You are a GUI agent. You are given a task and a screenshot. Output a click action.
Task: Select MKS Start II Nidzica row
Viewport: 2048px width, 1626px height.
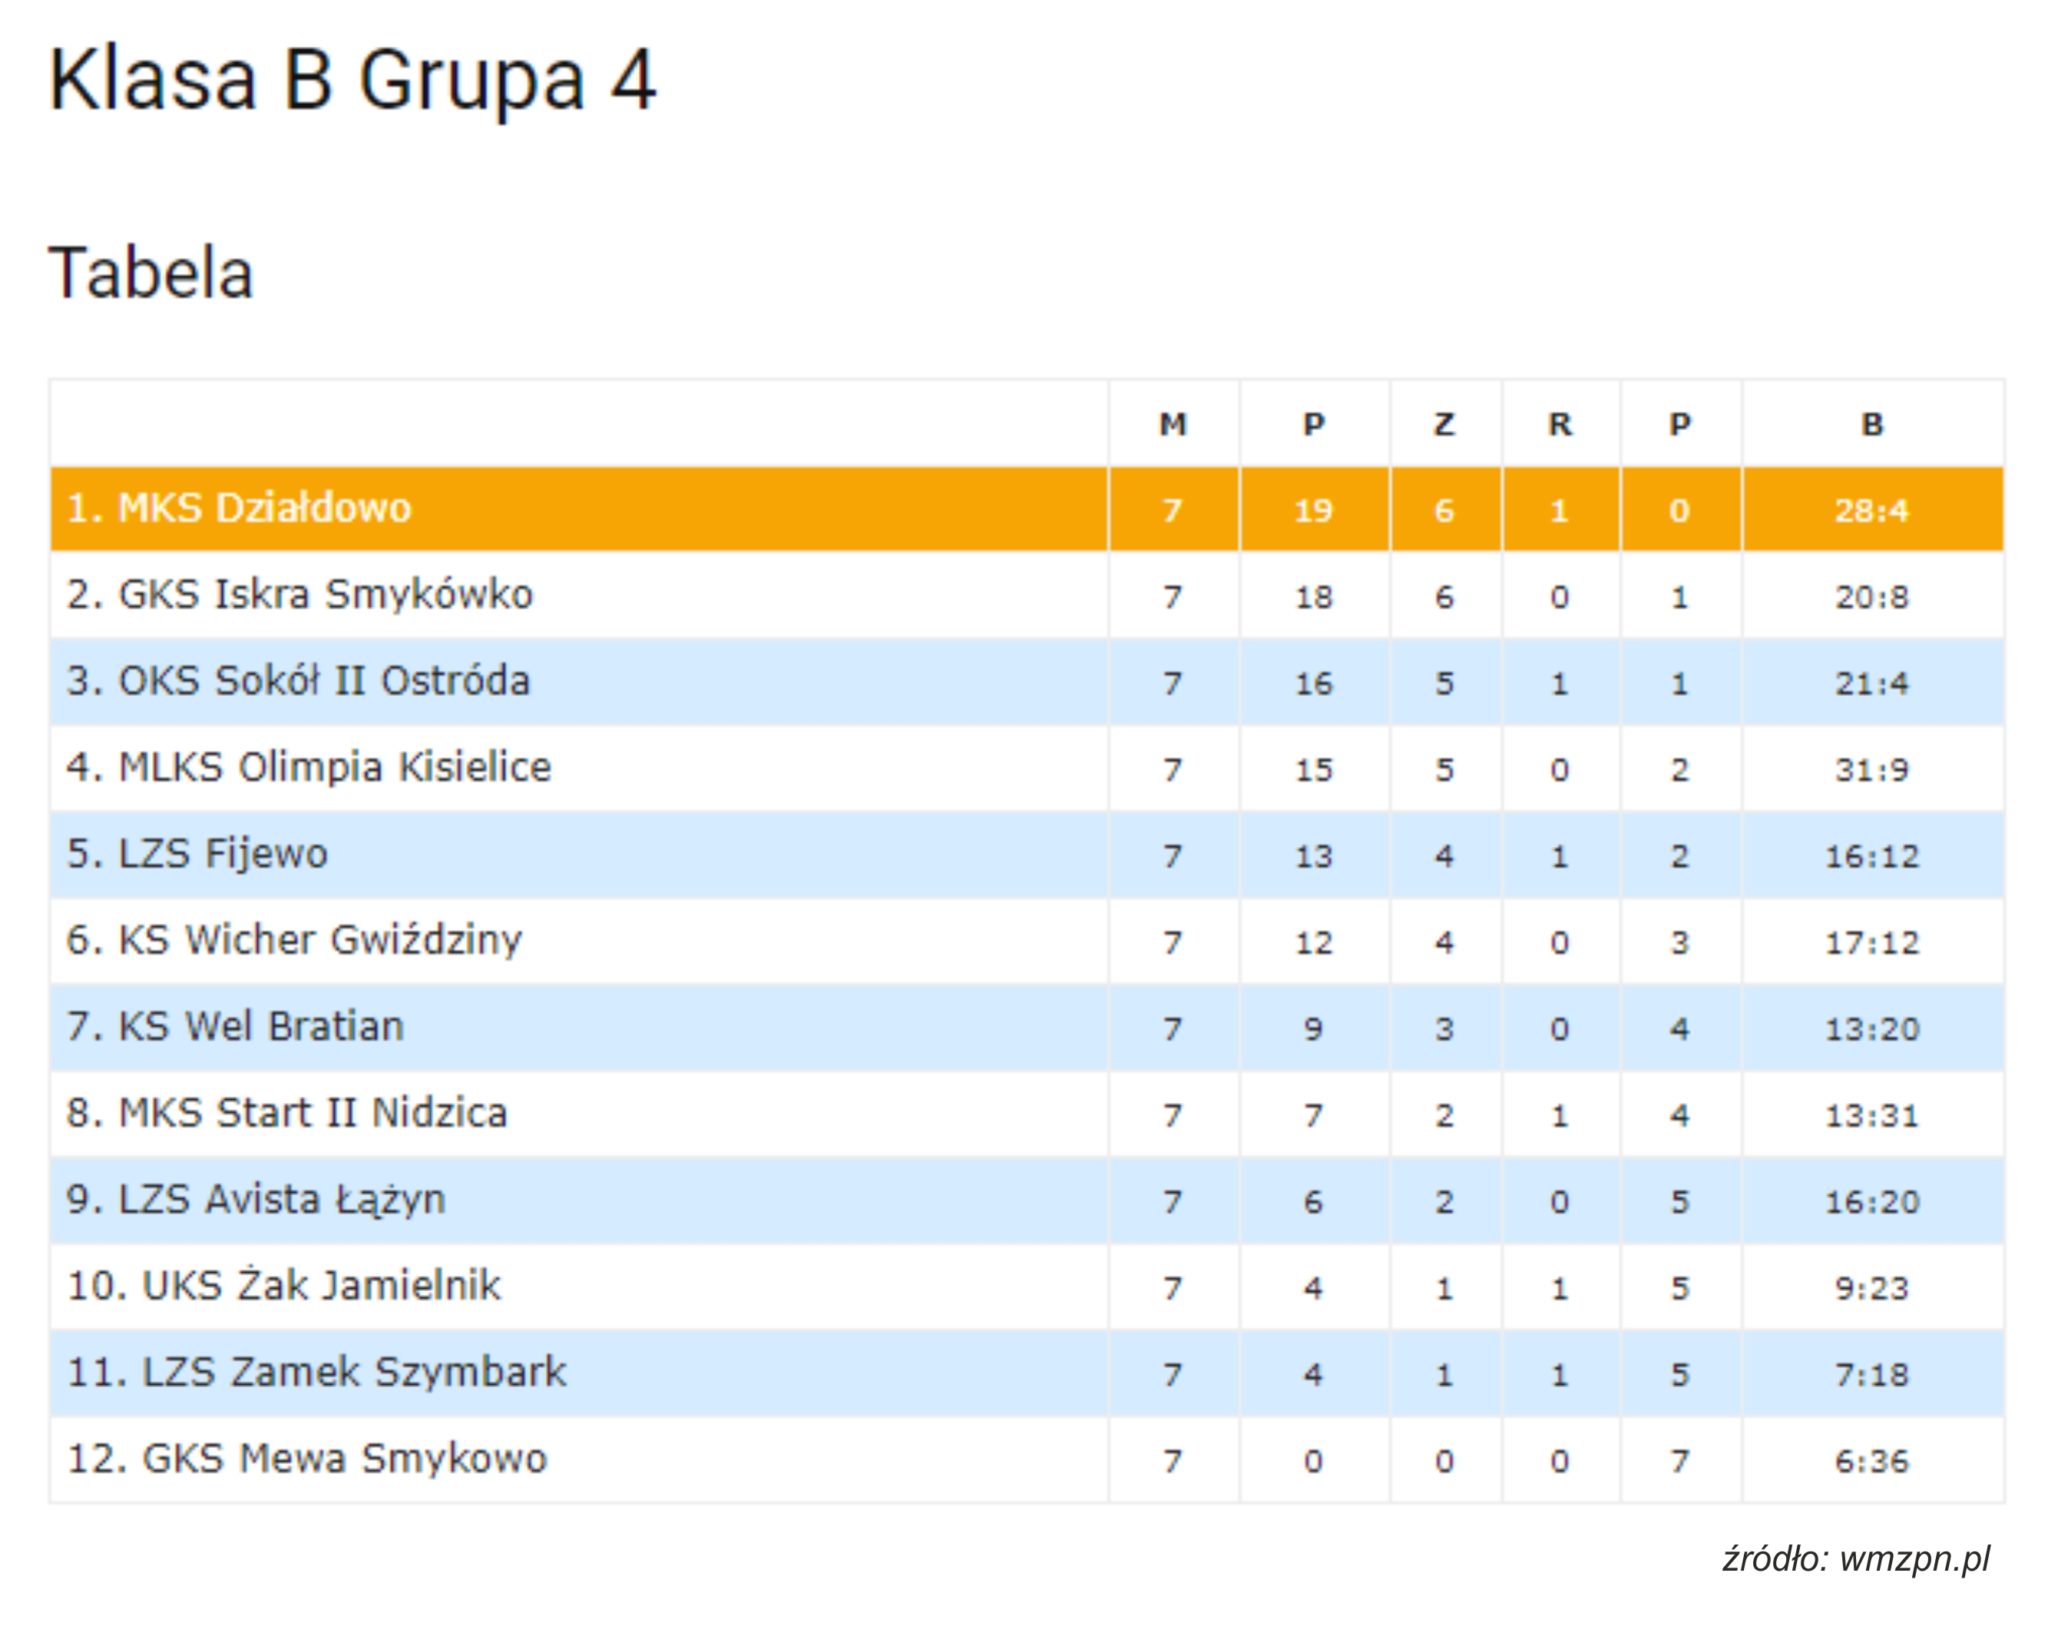(x=1027, y=1114)
